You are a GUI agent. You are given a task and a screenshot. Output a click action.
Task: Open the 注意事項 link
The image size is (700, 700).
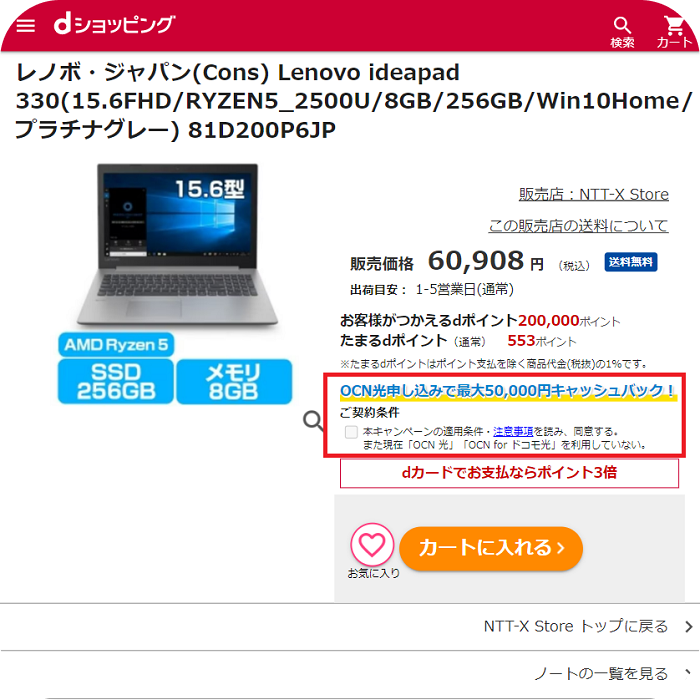(x=513, y=432)
